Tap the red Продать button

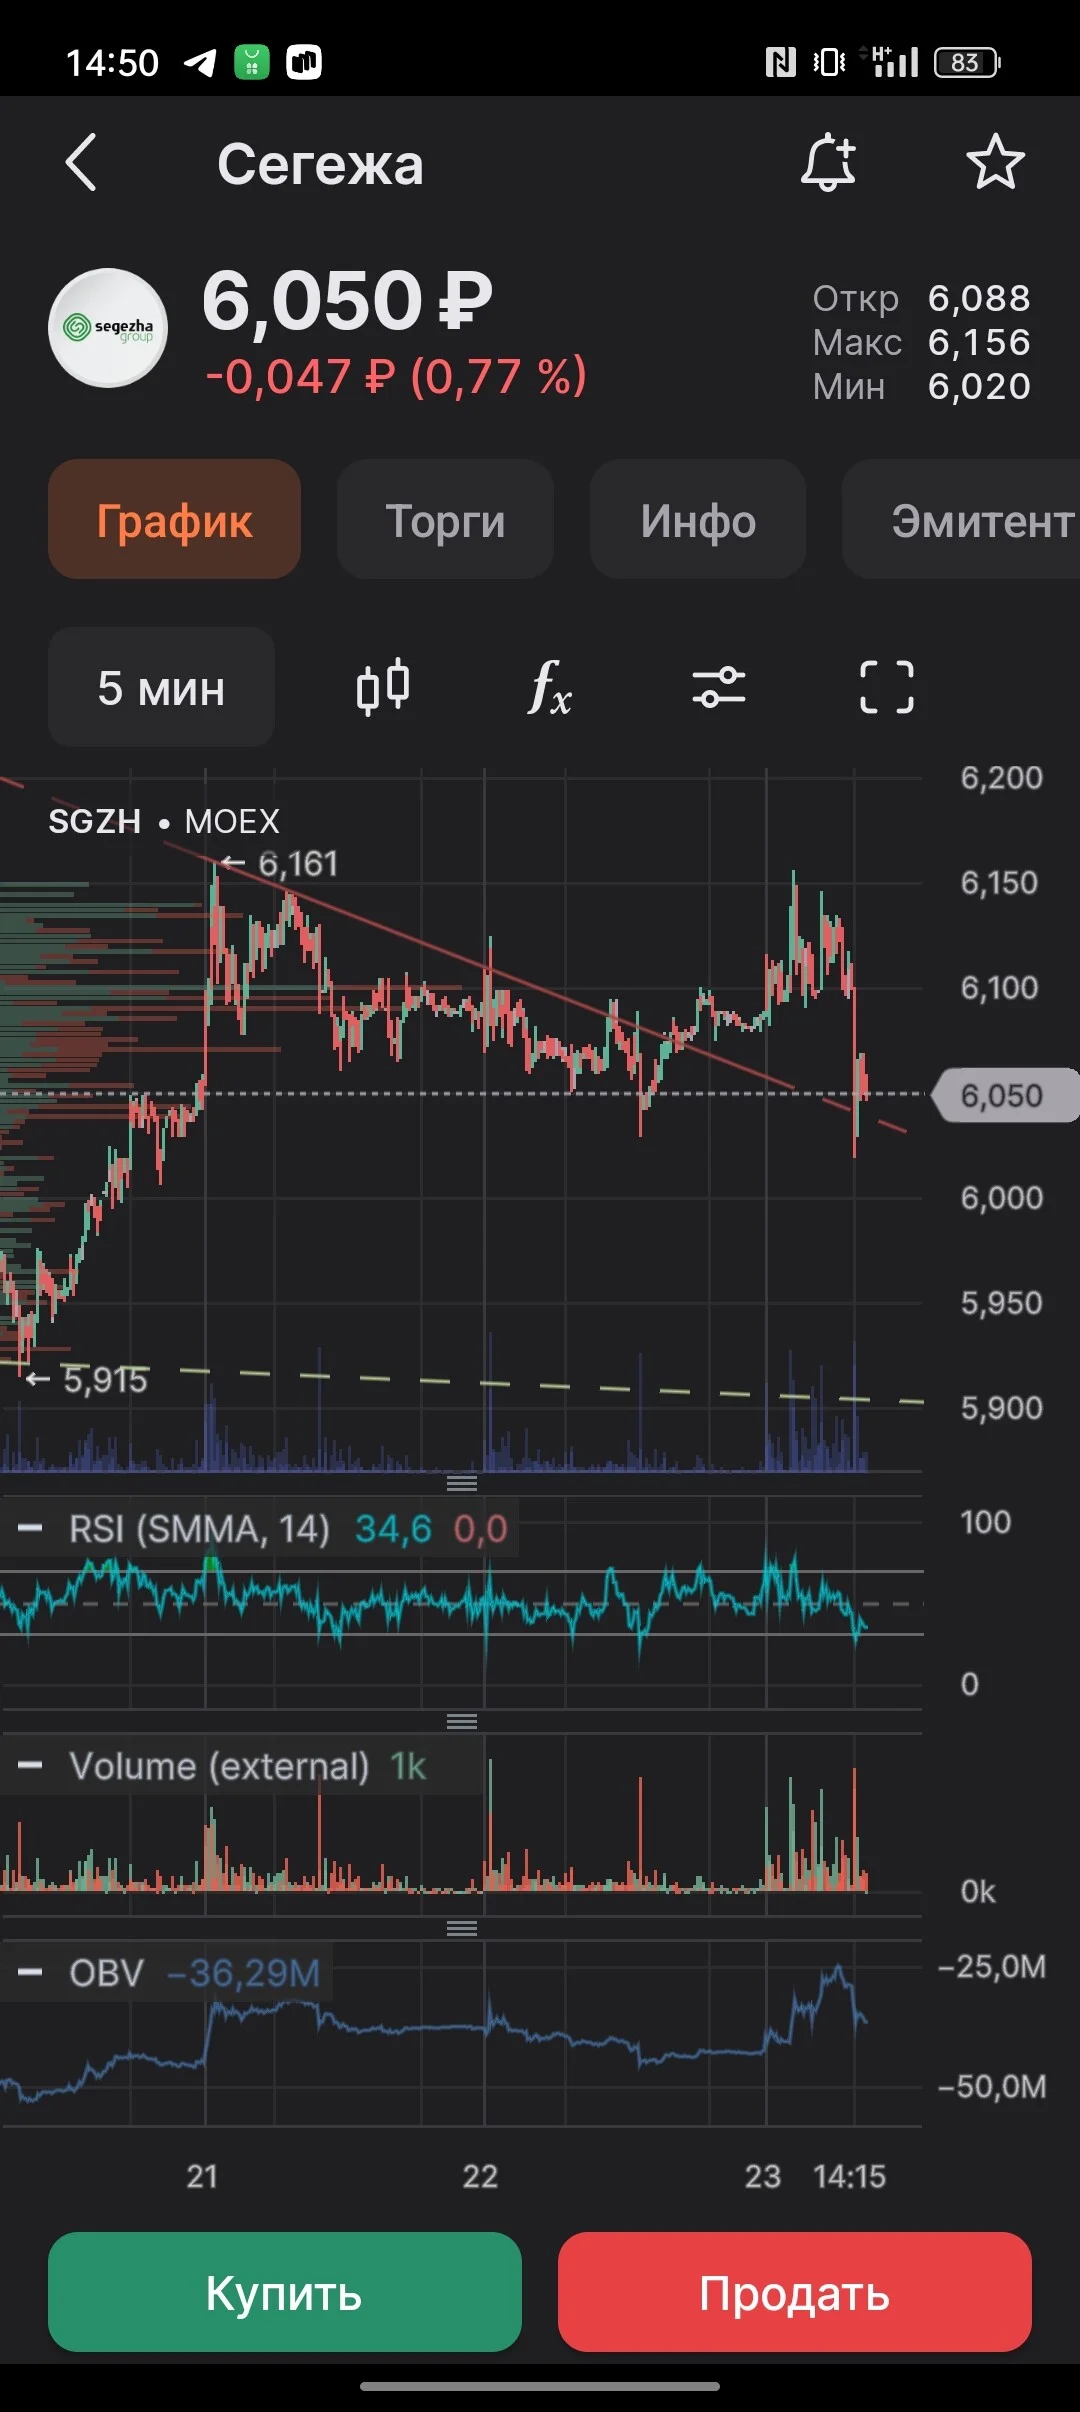point(795,2292)
